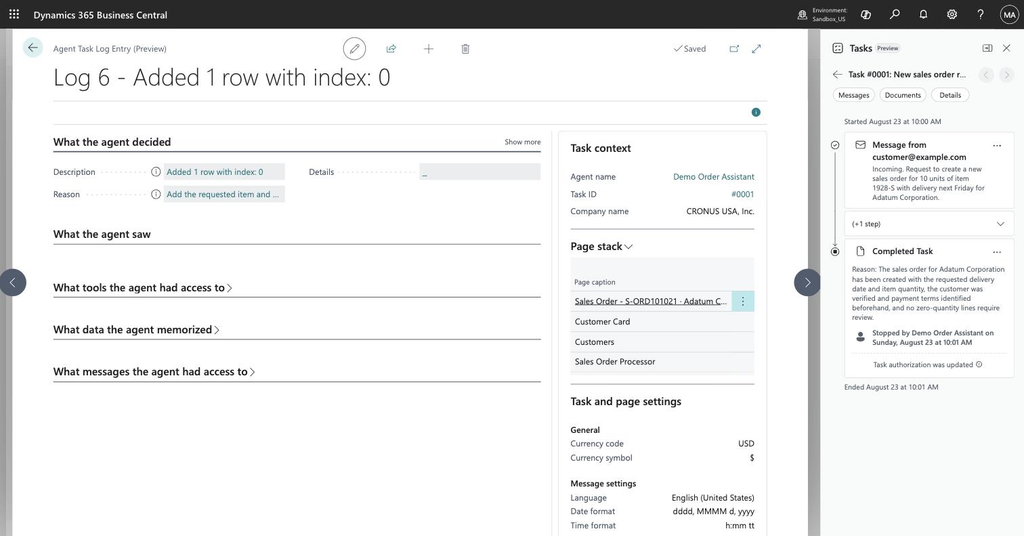The width and height of the screenshot is (1024, 536).
Task: Expand What data the agent memorized
Action: click(136, 330)
